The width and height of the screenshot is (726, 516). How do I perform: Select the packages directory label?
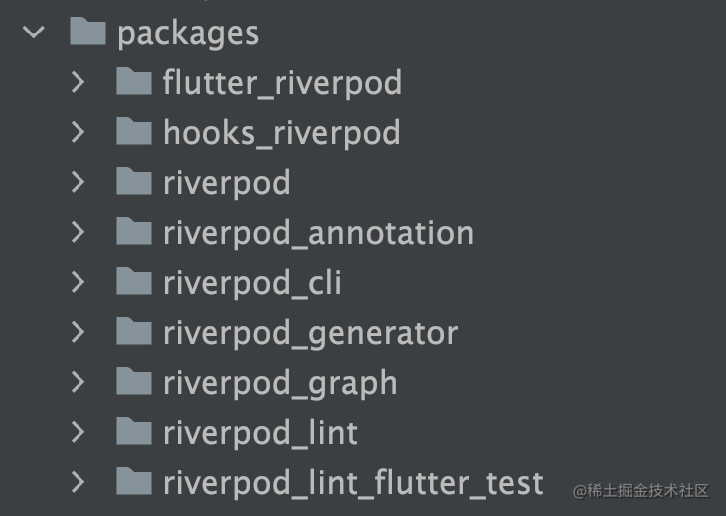coord(188,34)
